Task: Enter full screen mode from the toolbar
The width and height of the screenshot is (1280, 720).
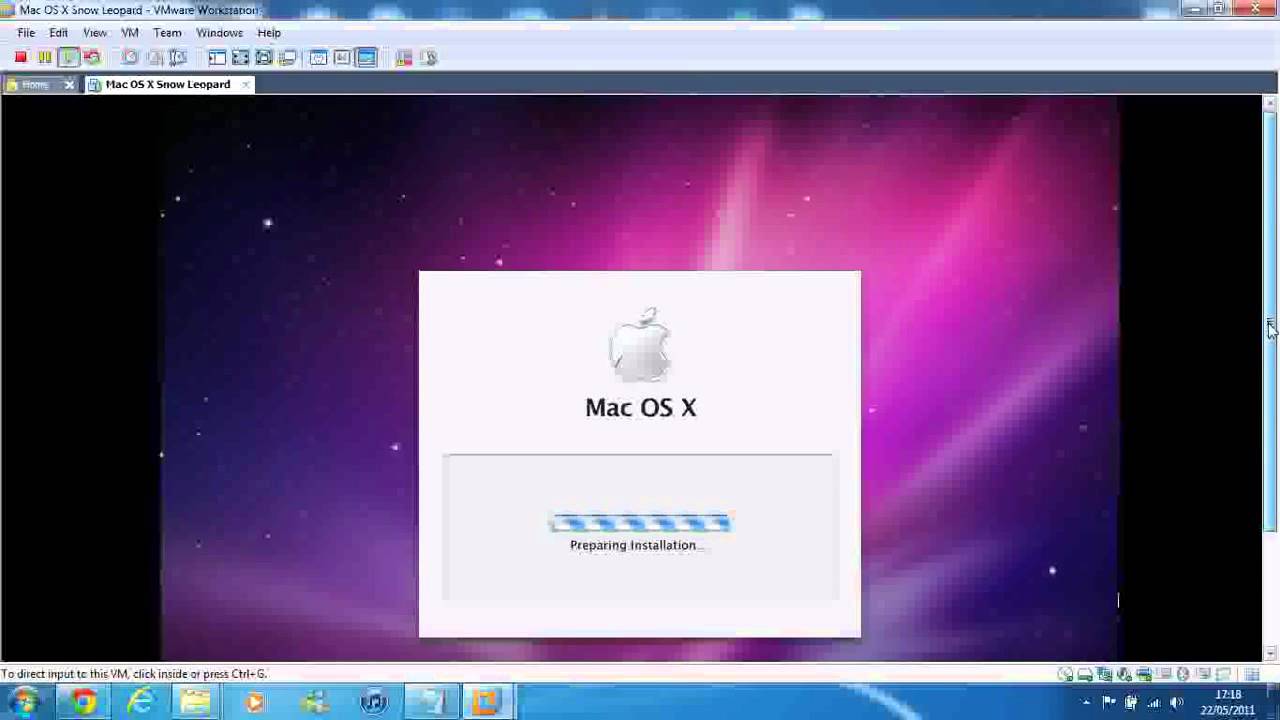Action: click(x=264, y=58)
